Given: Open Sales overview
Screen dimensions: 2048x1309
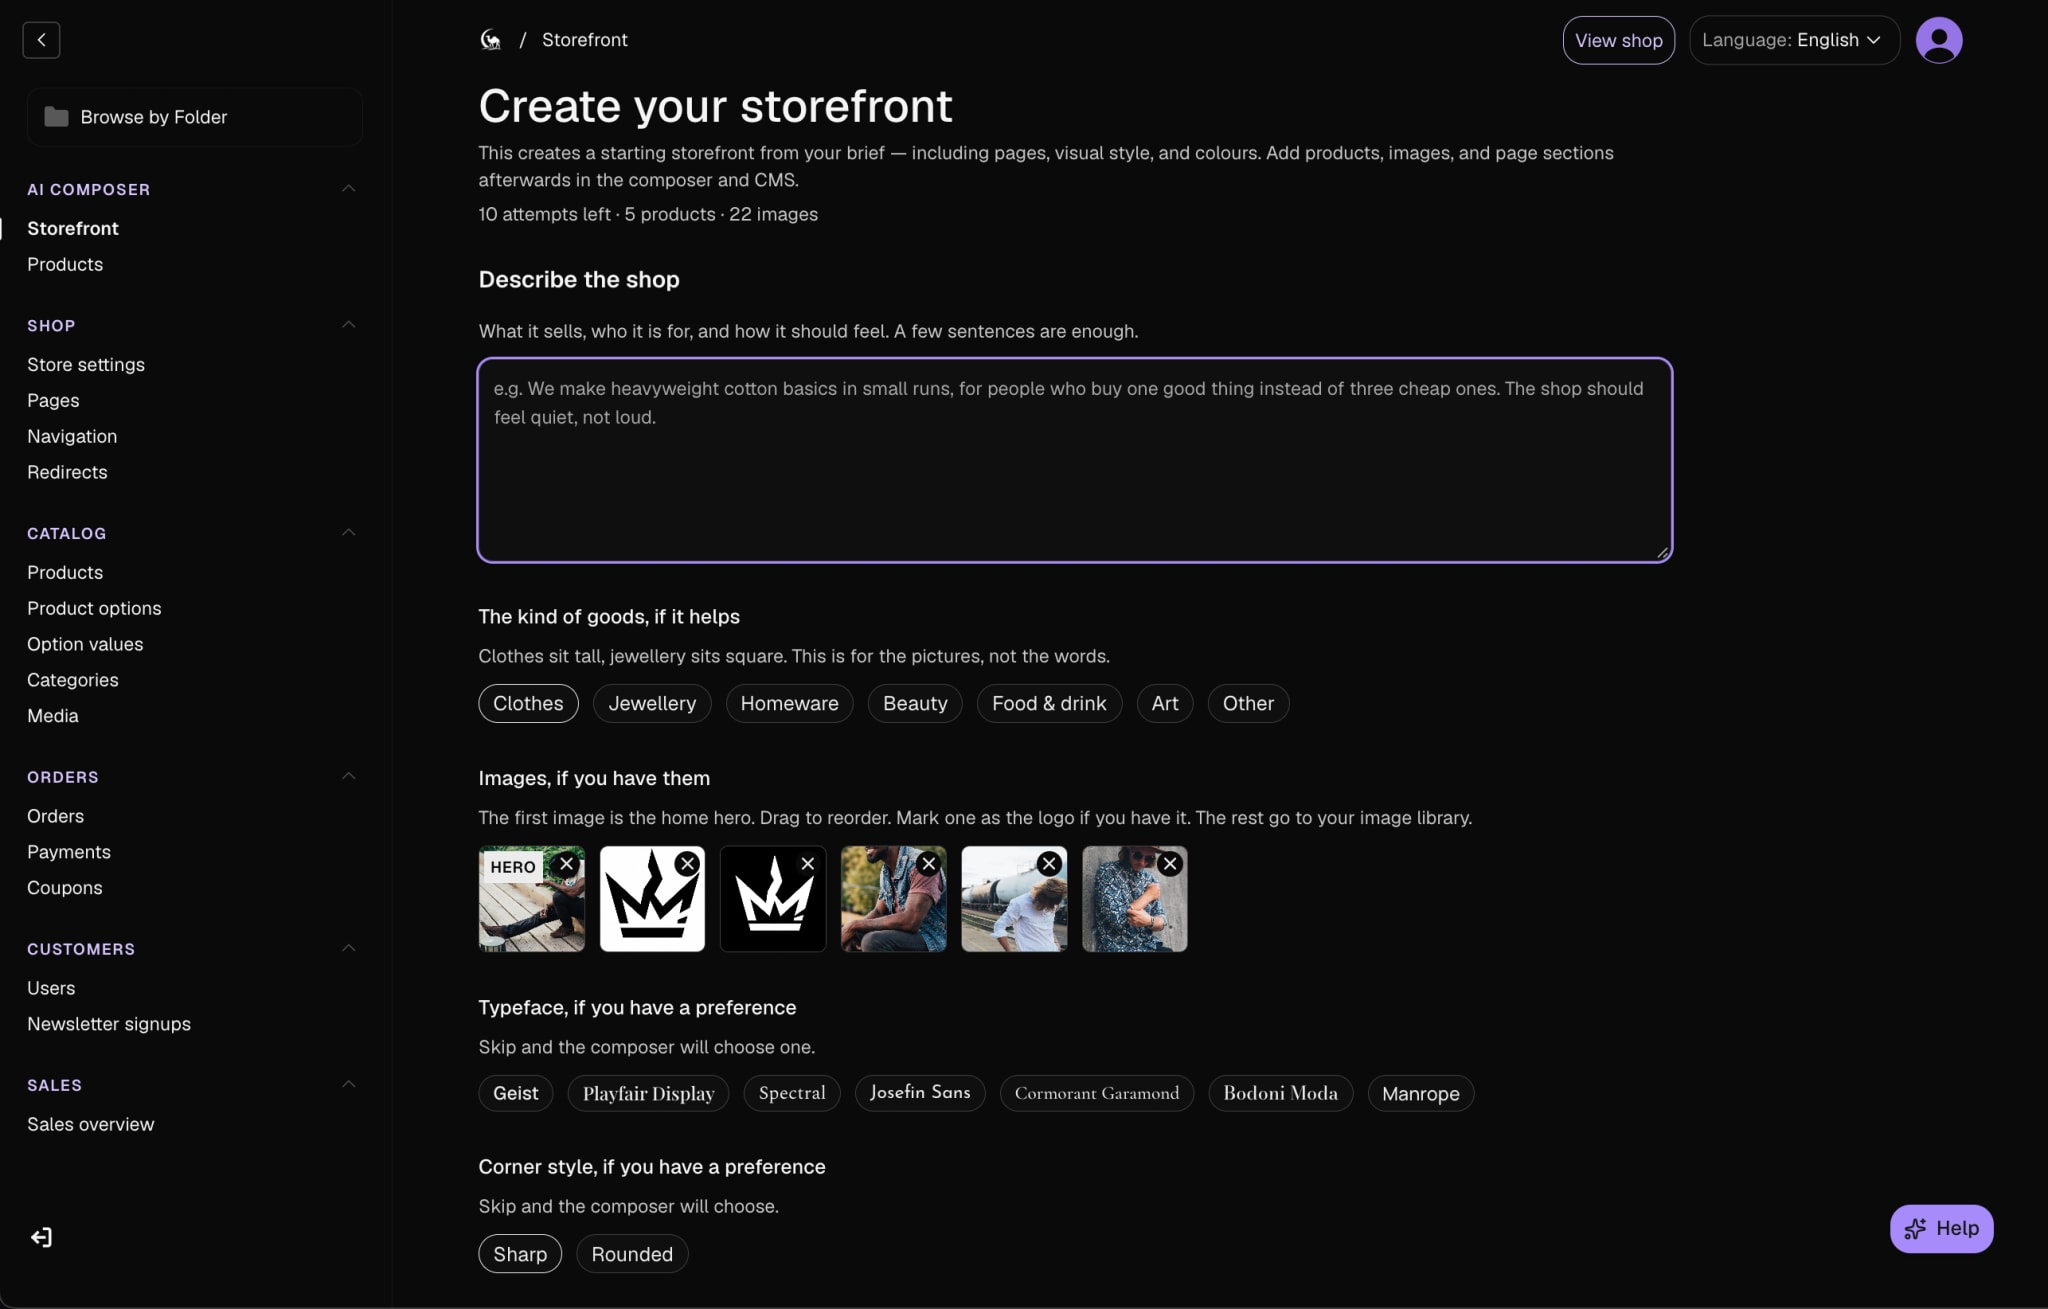Looking at the screenshot, I should click(x=91, y=1124).
